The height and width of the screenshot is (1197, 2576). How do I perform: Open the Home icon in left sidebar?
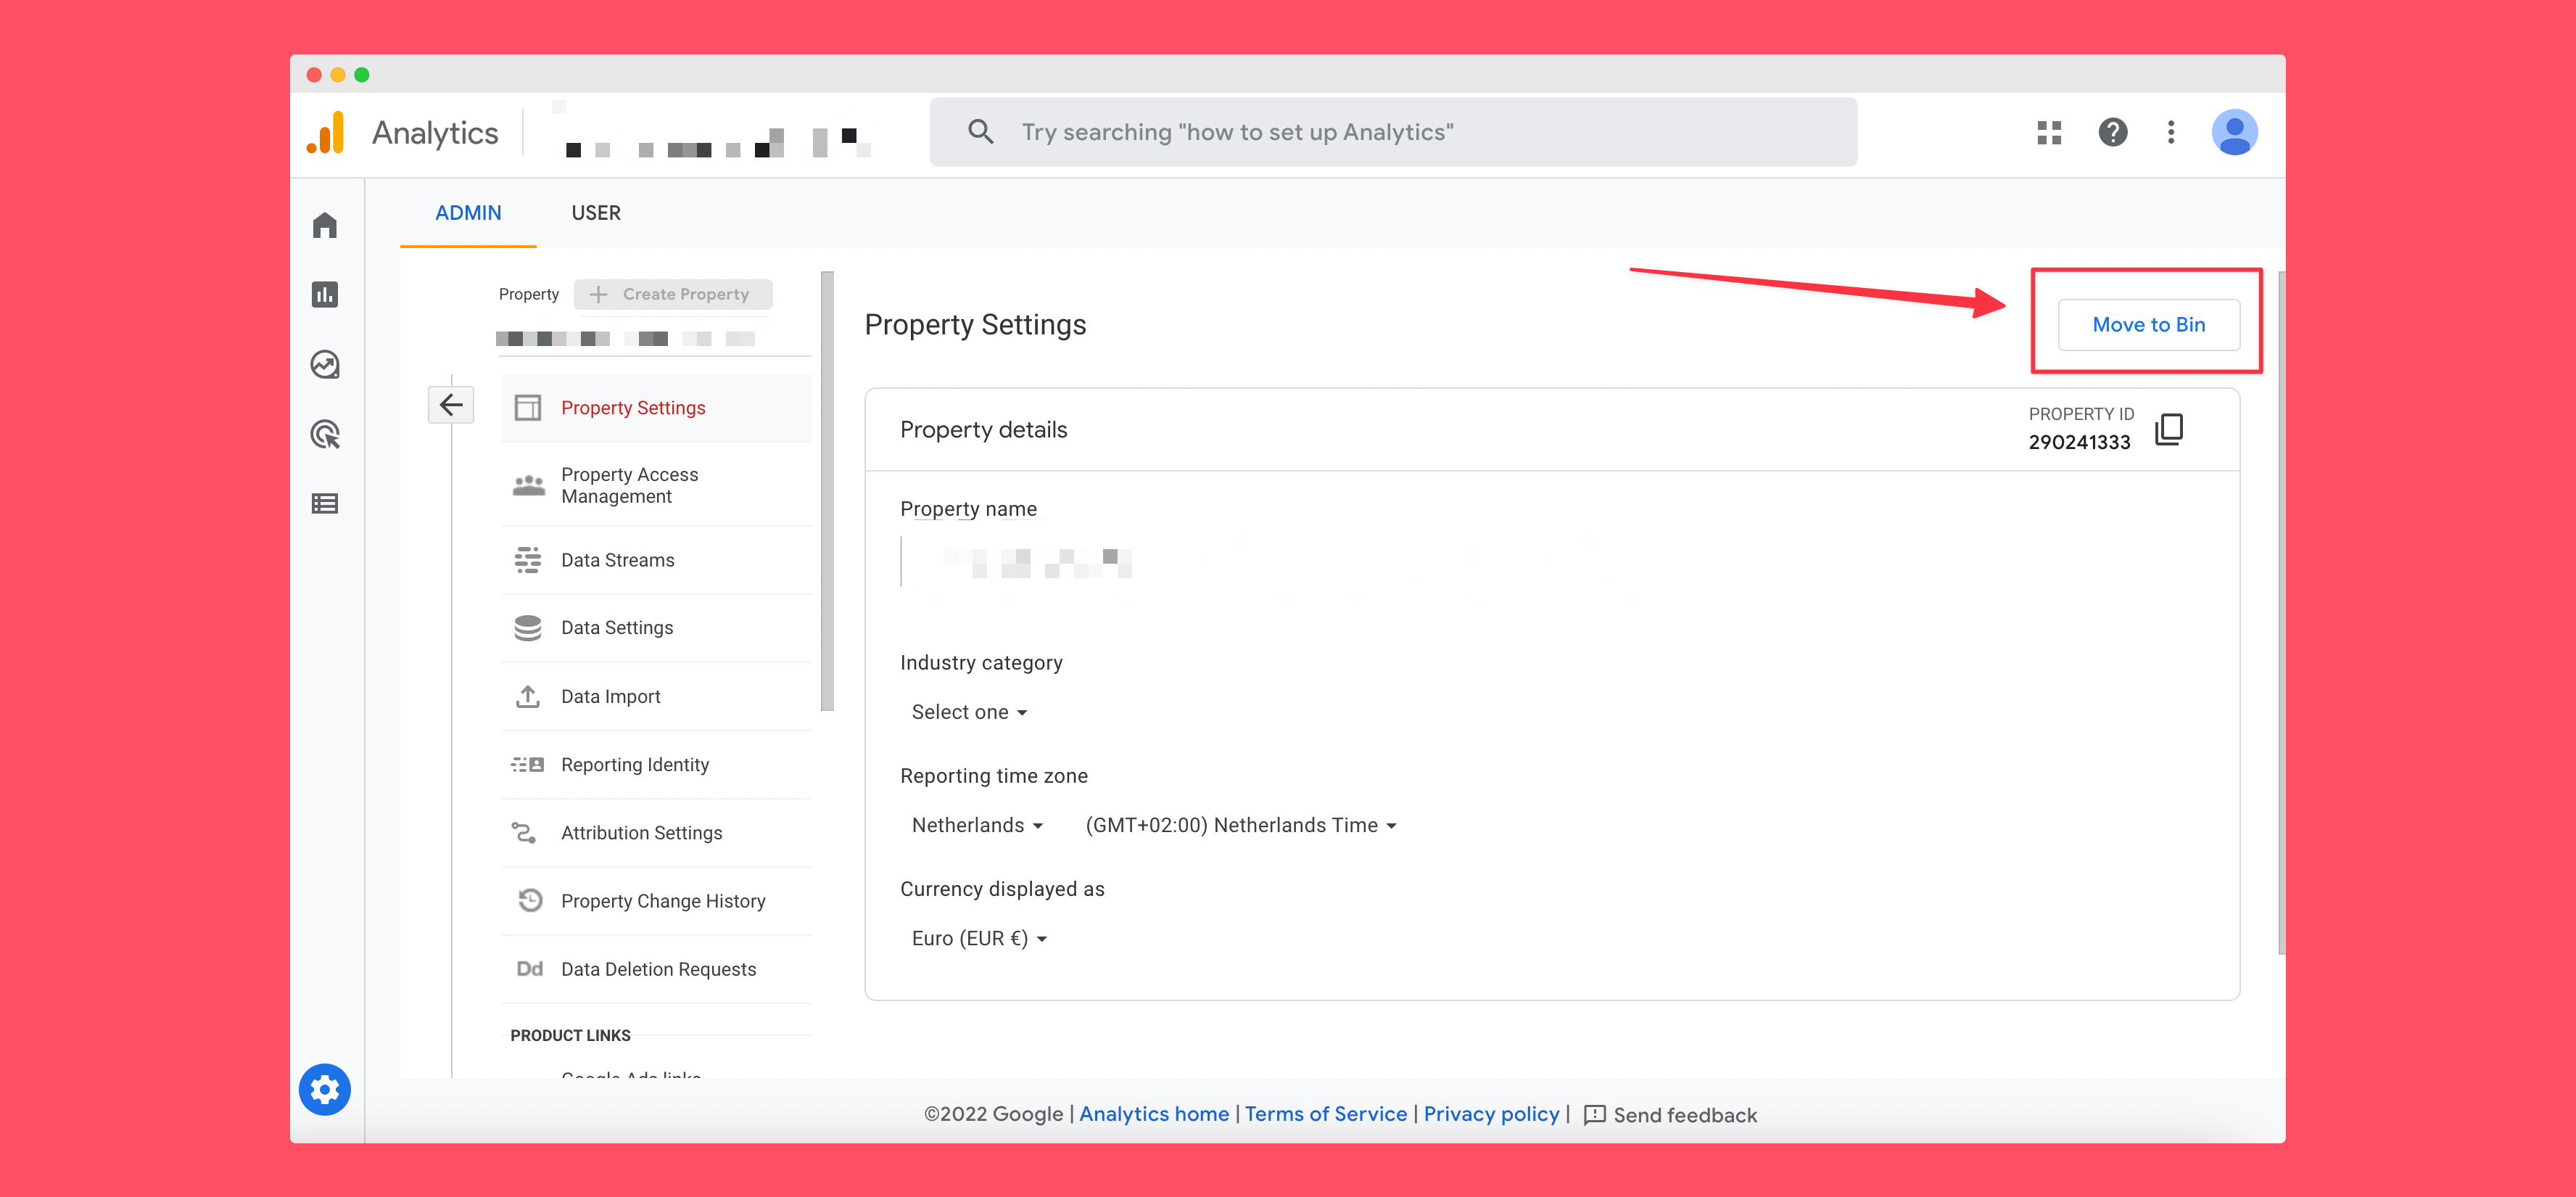coord(324,225)
